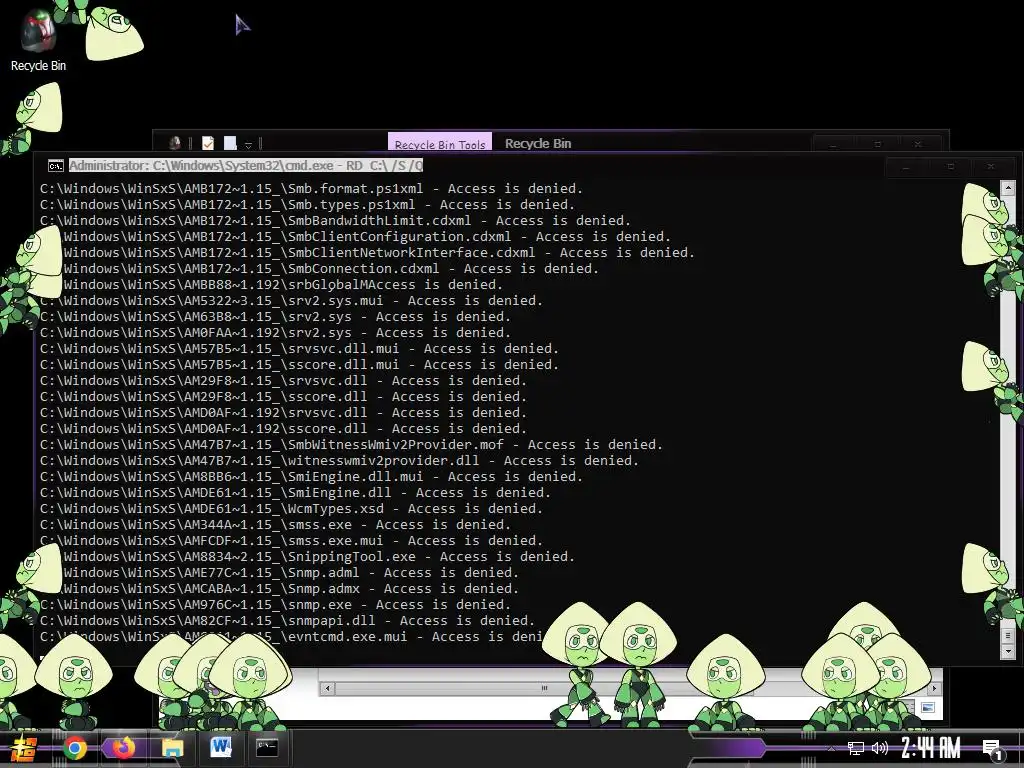Click the line with Smb.types.ps1xml
The height and width of the screenshot is (768, 1024).
click(x=307, y=204)
